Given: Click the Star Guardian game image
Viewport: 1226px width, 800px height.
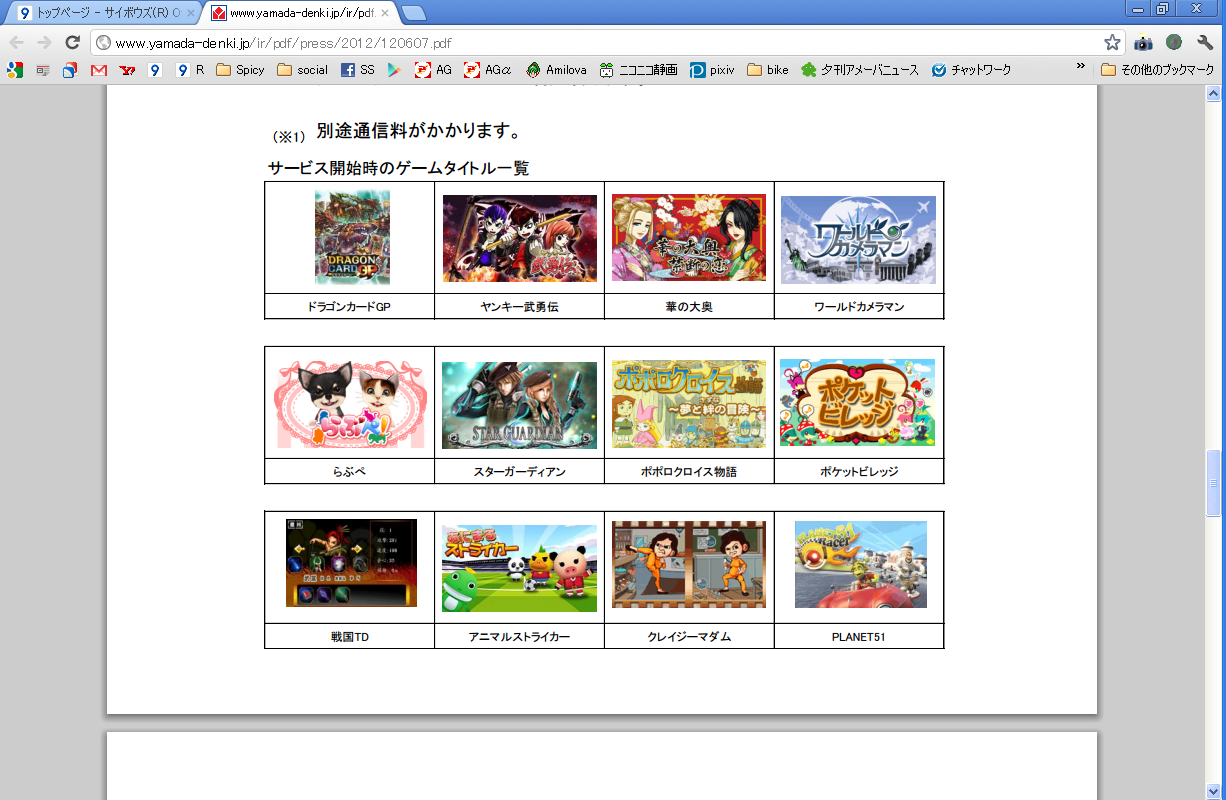Looking at the screenshot, I should [x=519, y=405].
